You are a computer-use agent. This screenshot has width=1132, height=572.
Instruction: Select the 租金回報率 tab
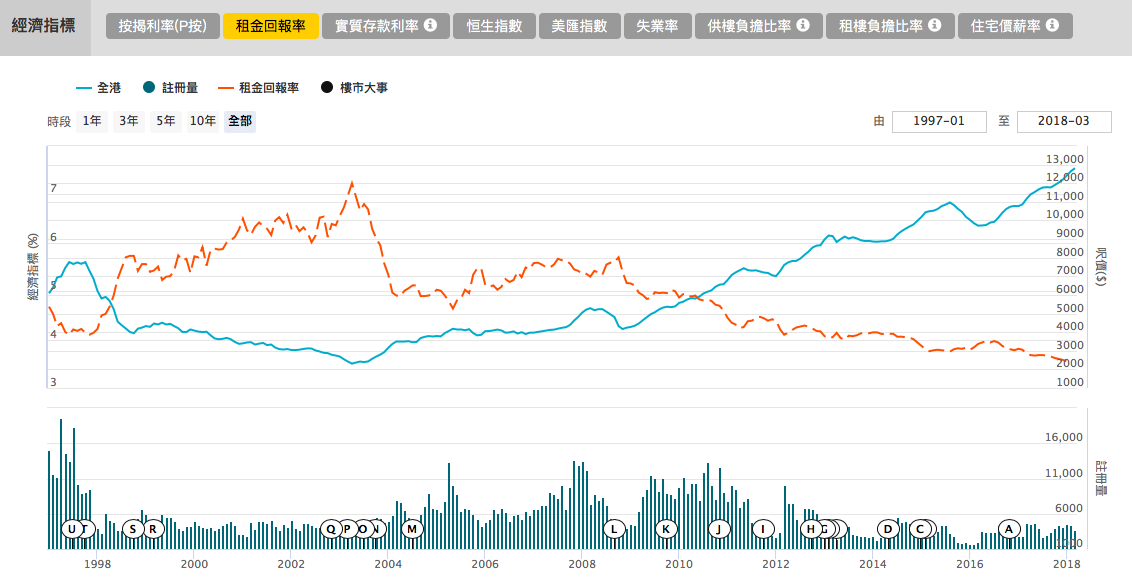click(x=271, y=26)
